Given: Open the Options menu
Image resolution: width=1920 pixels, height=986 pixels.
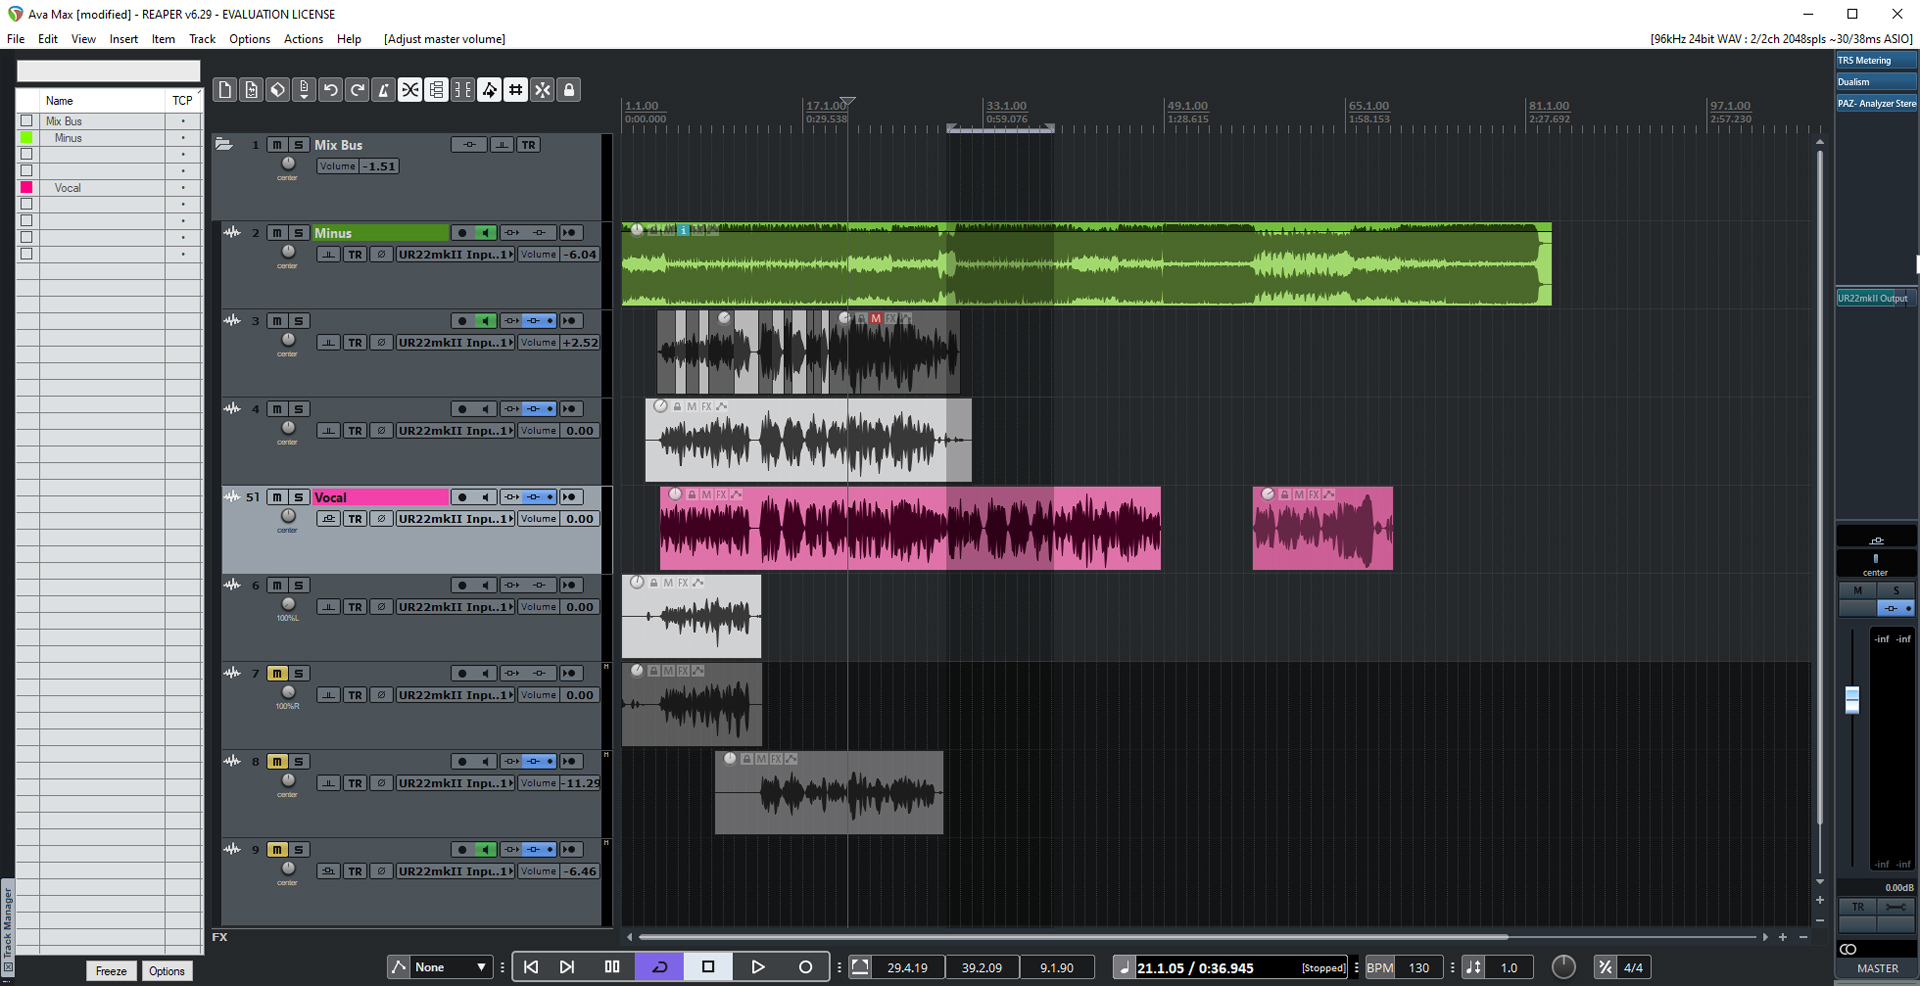Looking at the screenshot, I should coord(249,39).
